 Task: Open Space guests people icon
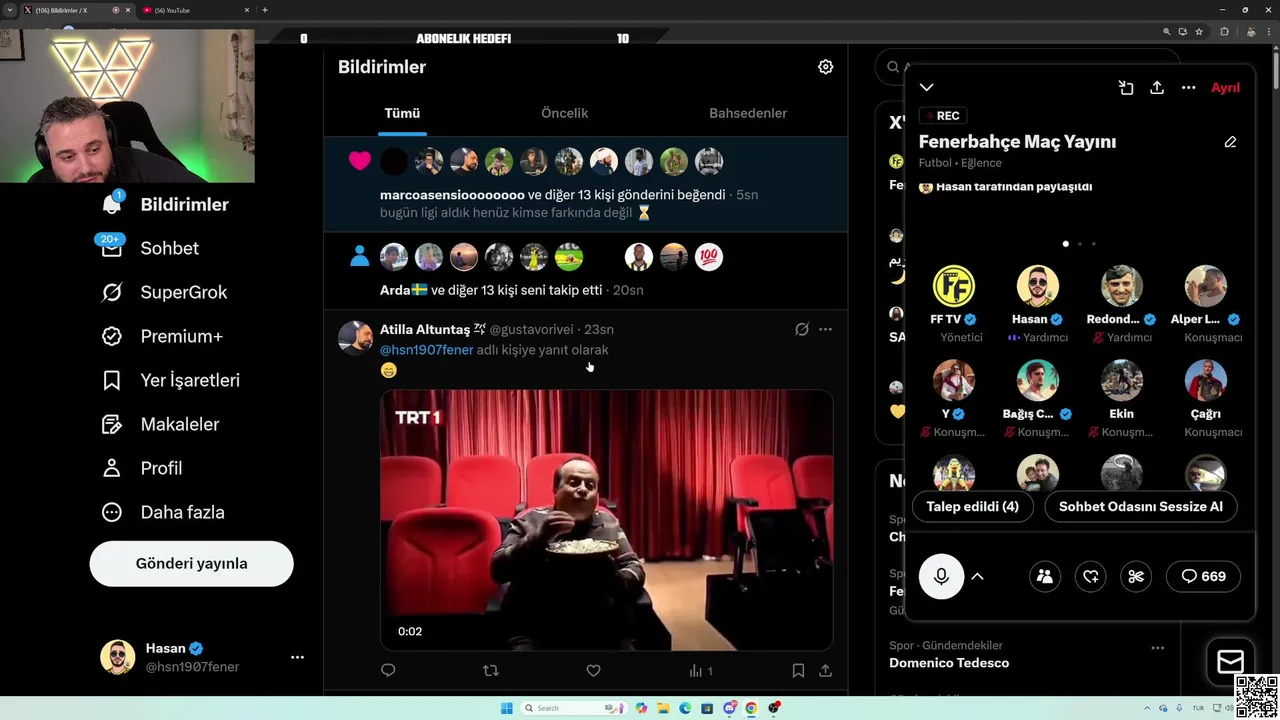click(x=1045, y=576)
